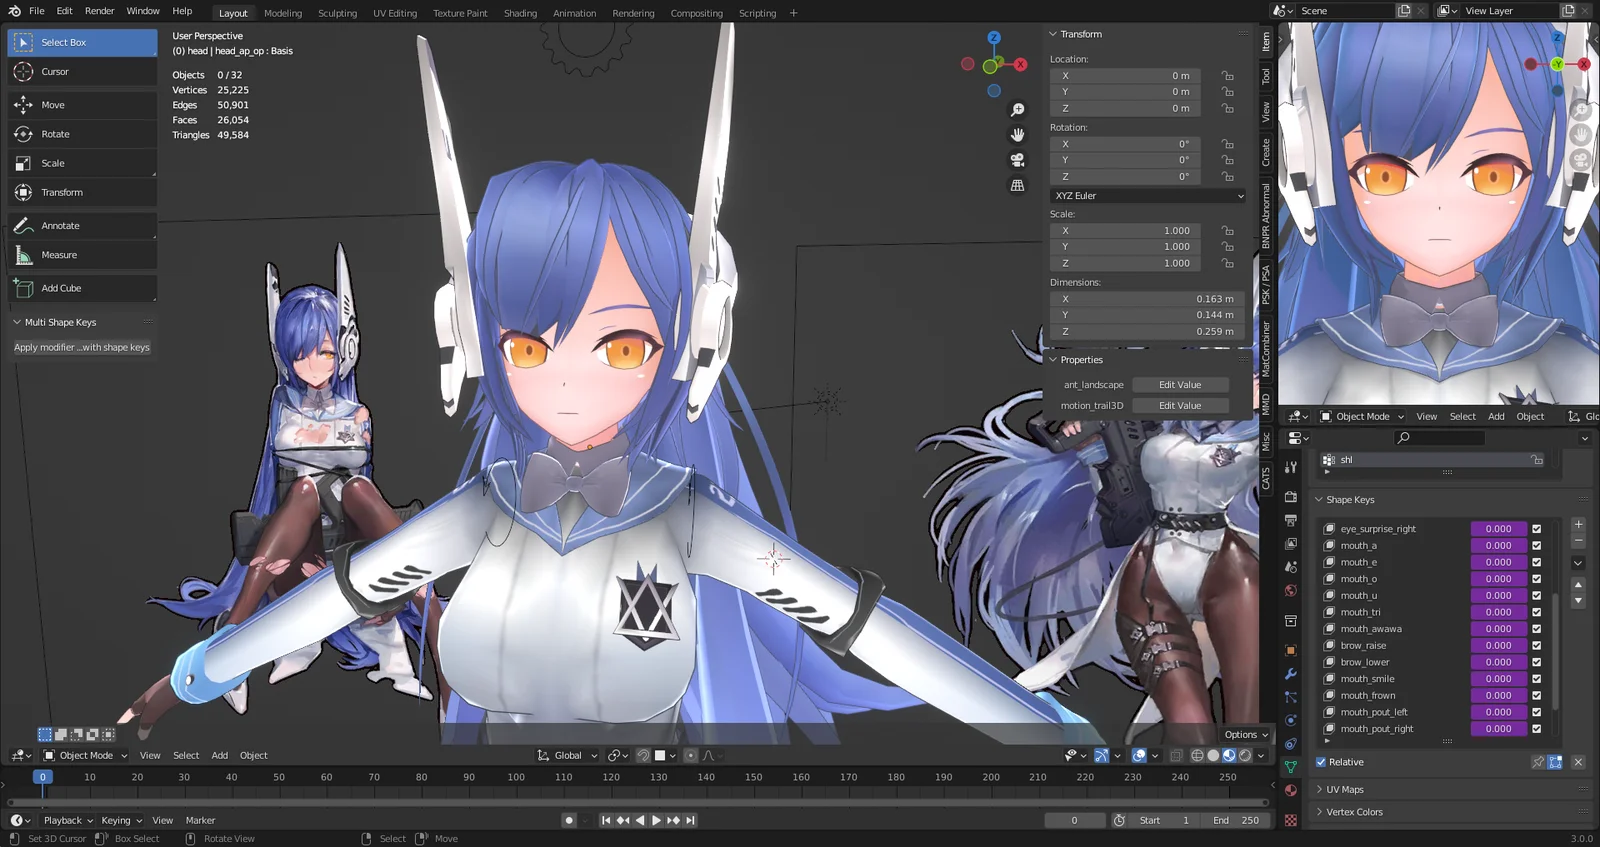Switch to the Shading workspace tab
Image resolution: width=1600 pixels, height=847 pixels.
coord(520,13)
